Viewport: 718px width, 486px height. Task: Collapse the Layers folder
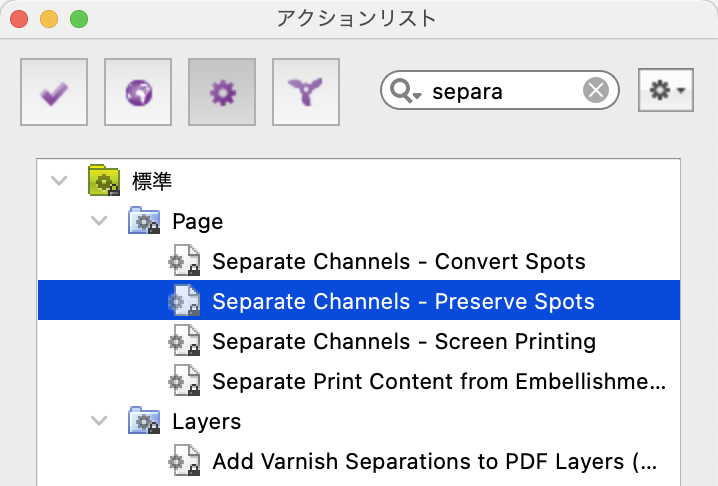point(99,420)
